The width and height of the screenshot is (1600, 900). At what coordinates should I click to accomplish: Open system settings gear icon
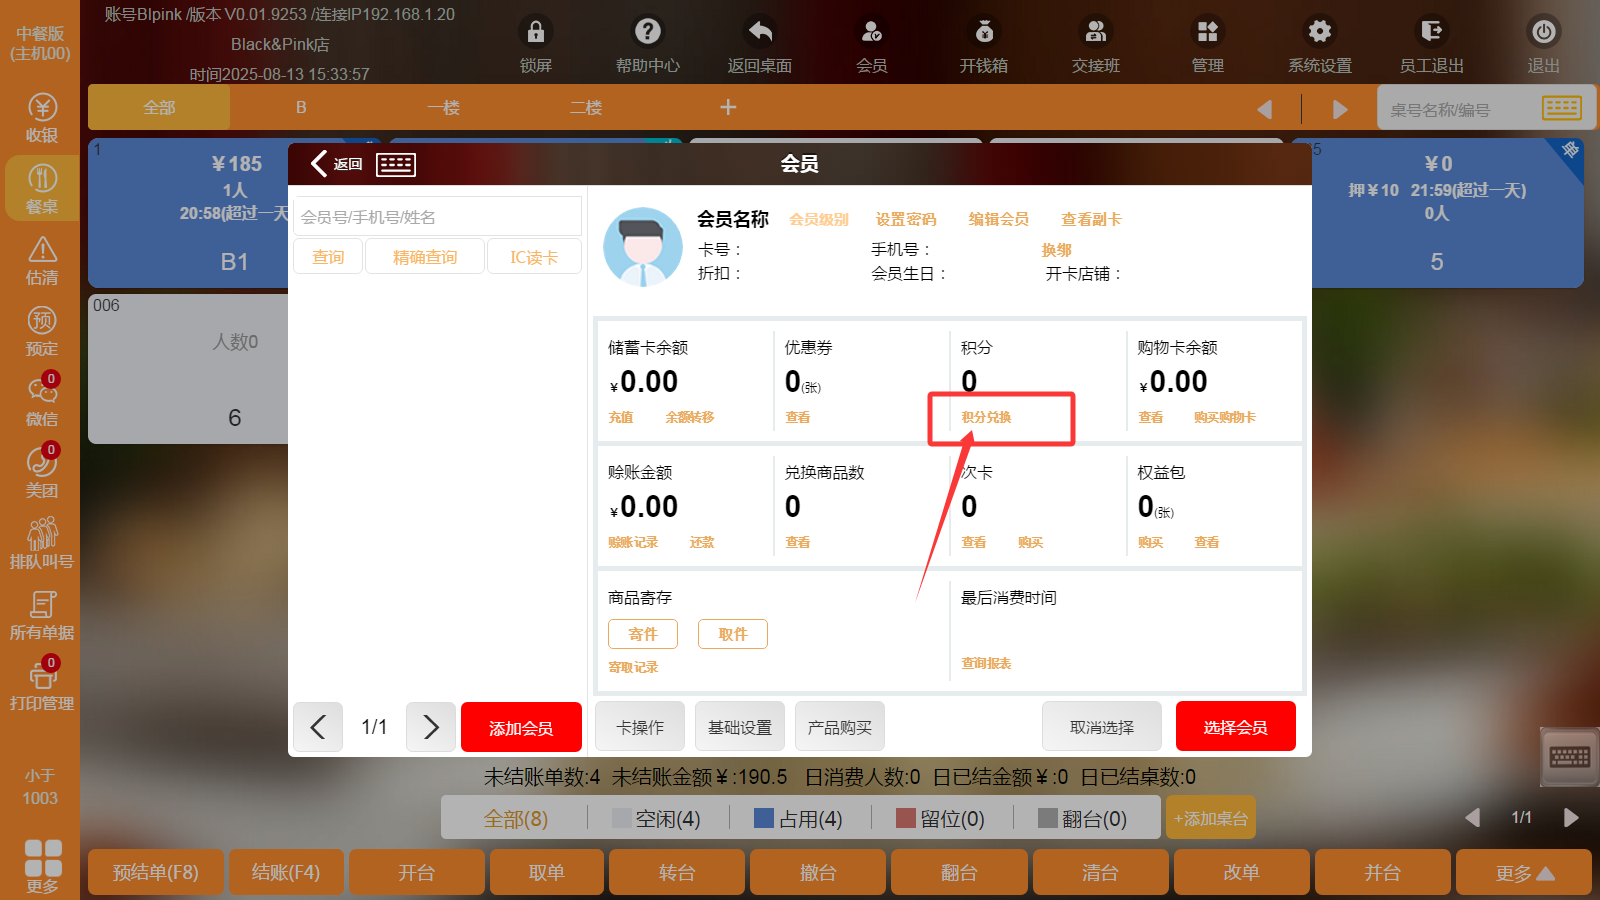(1320, 33)
